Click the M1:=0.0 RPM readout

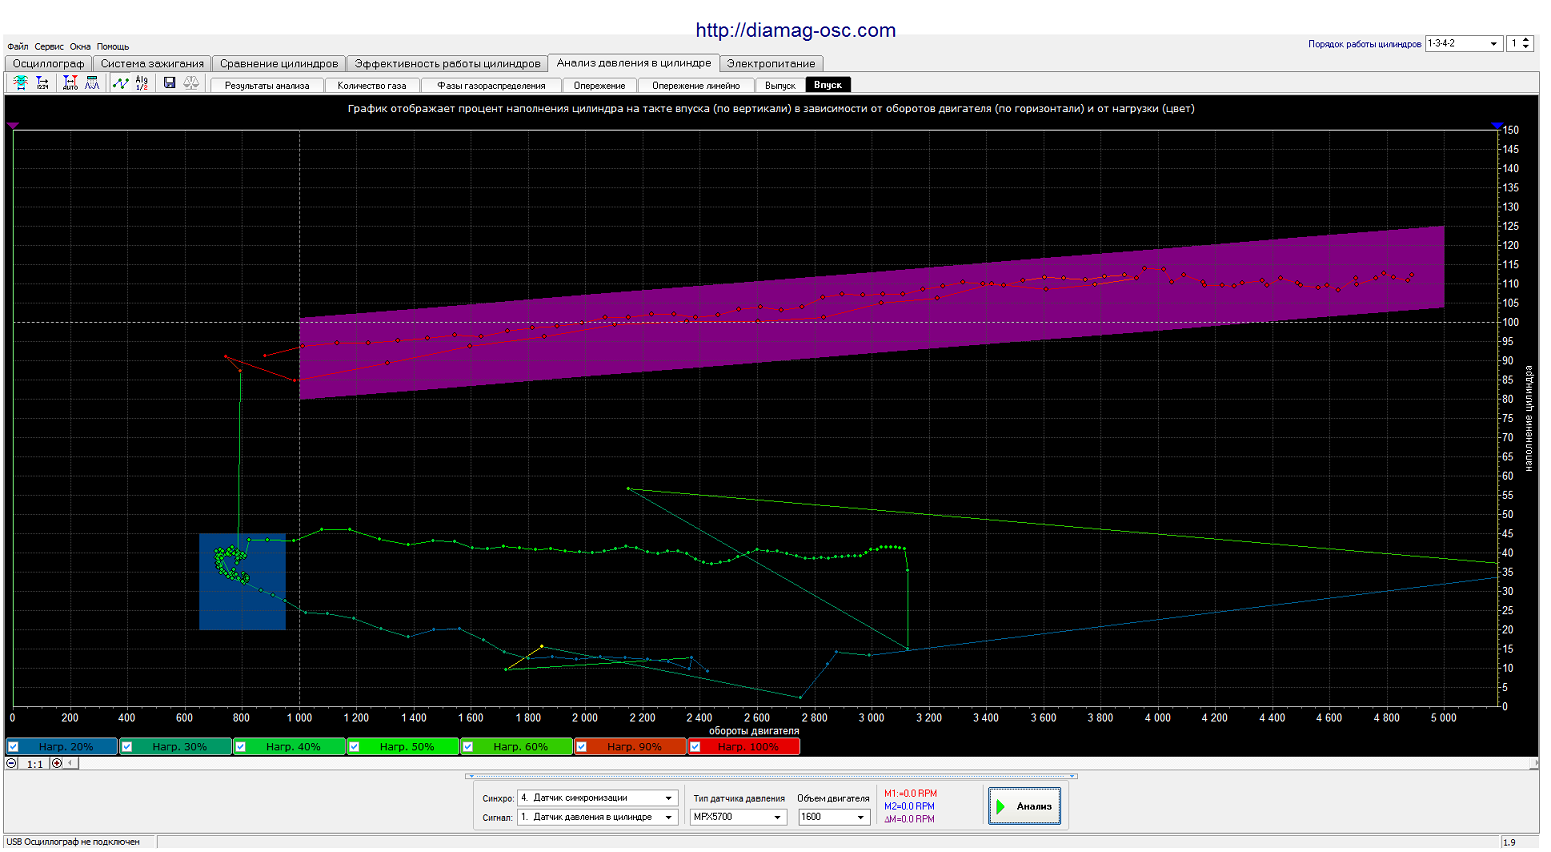tap(910, 794)
